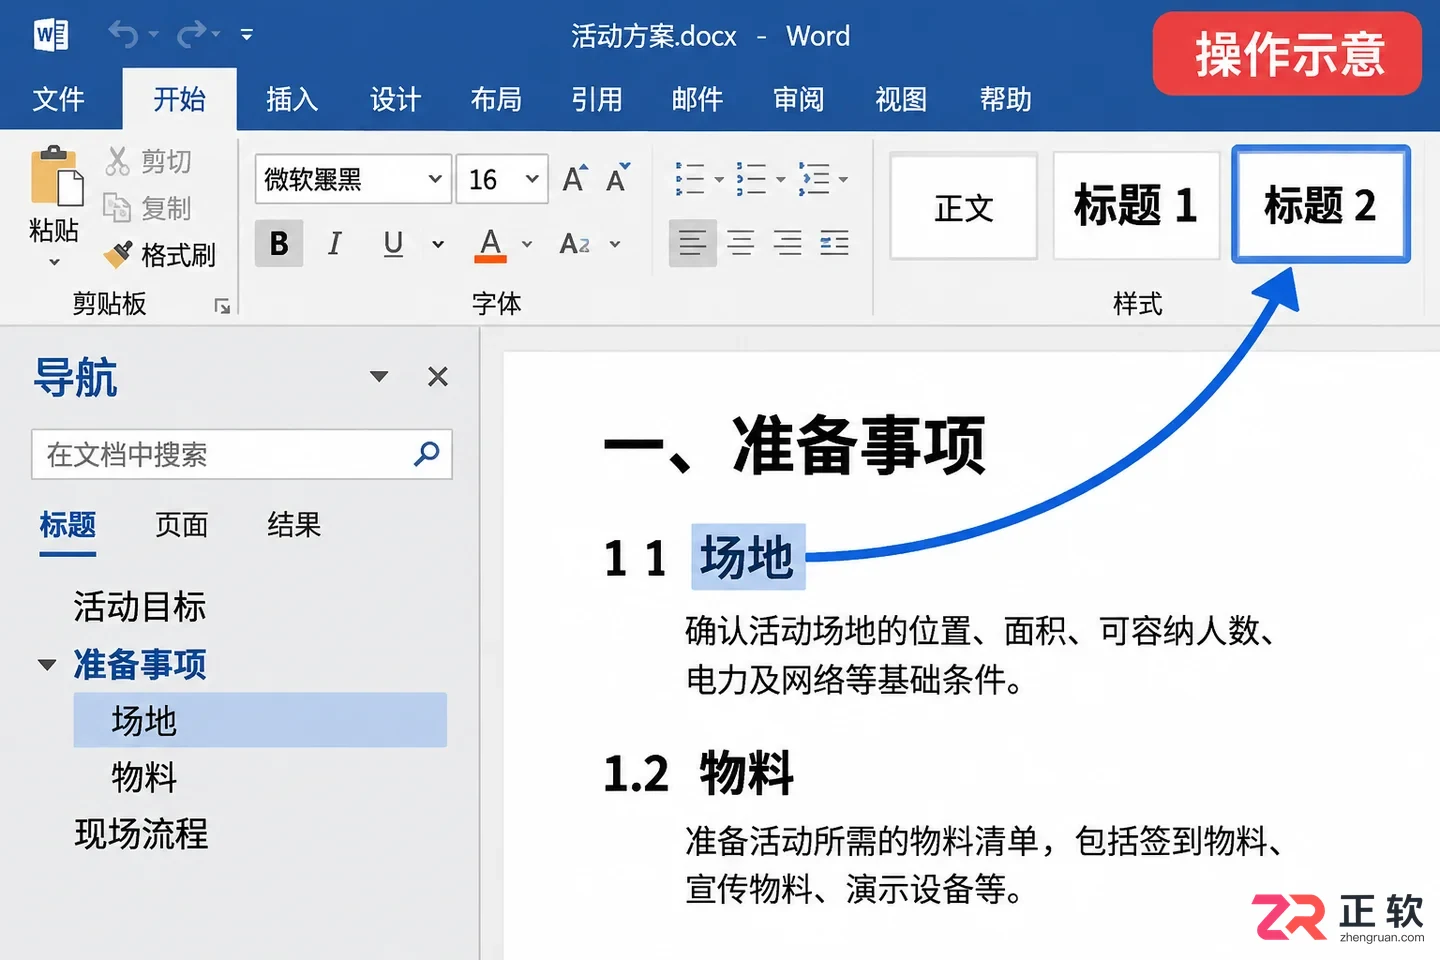
Task: Open the Quick Access Toolbar customize arrow
Action: 246,35
